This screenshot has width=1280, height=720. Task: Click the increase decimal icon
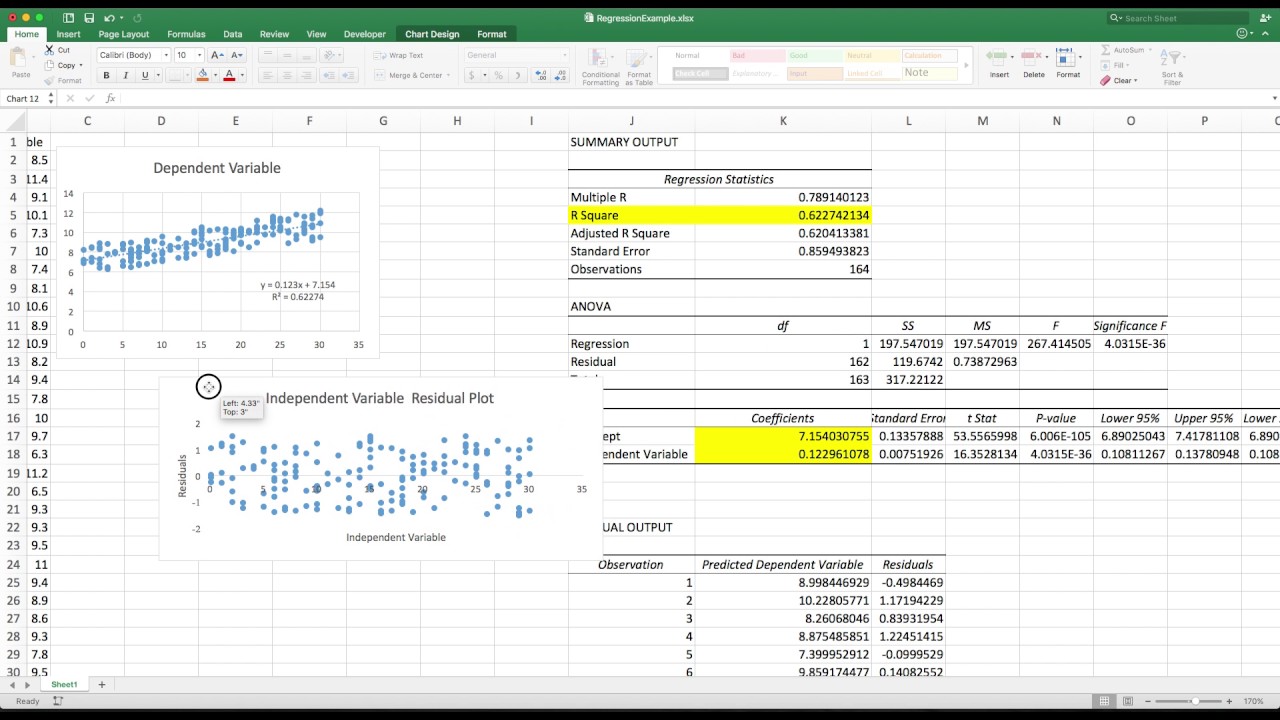pyautogui.click(x=541, y=75)
